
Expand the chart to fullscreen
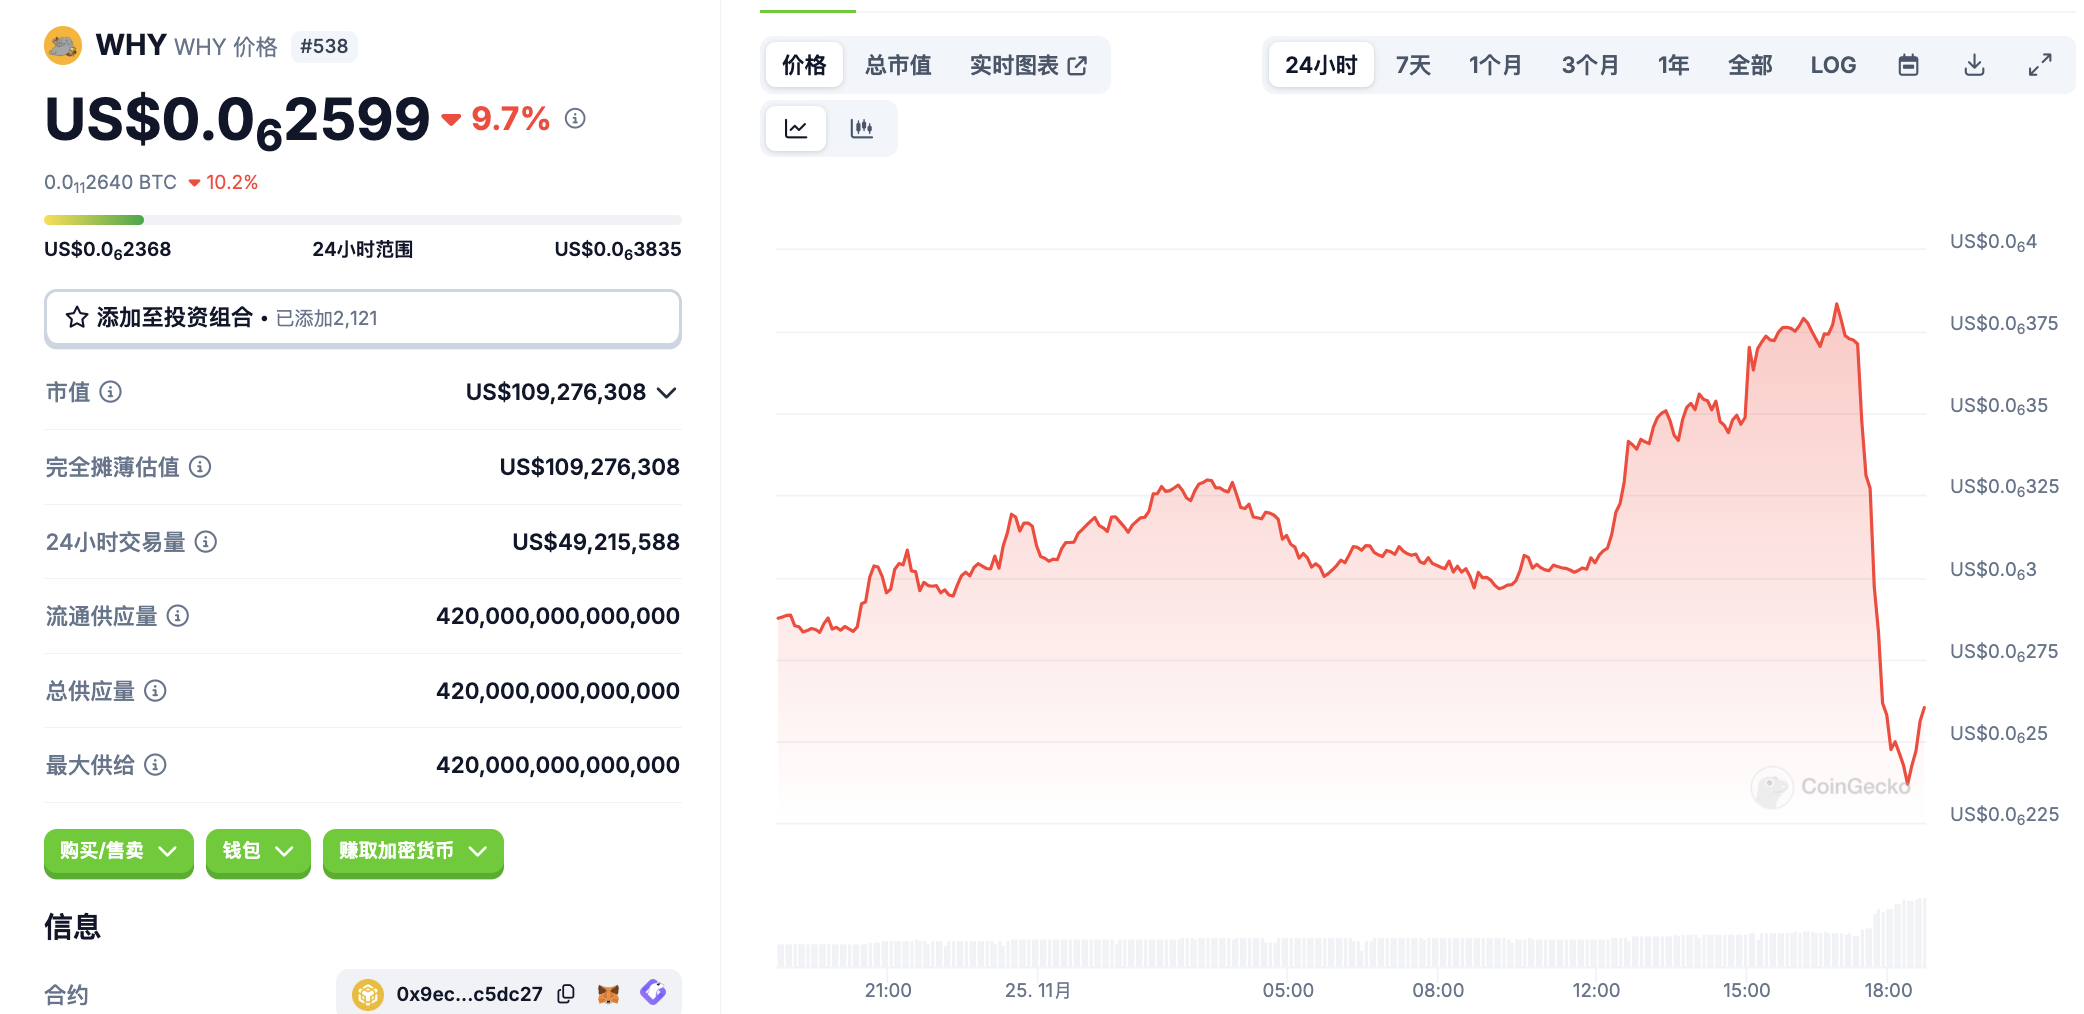[2040, 66]
